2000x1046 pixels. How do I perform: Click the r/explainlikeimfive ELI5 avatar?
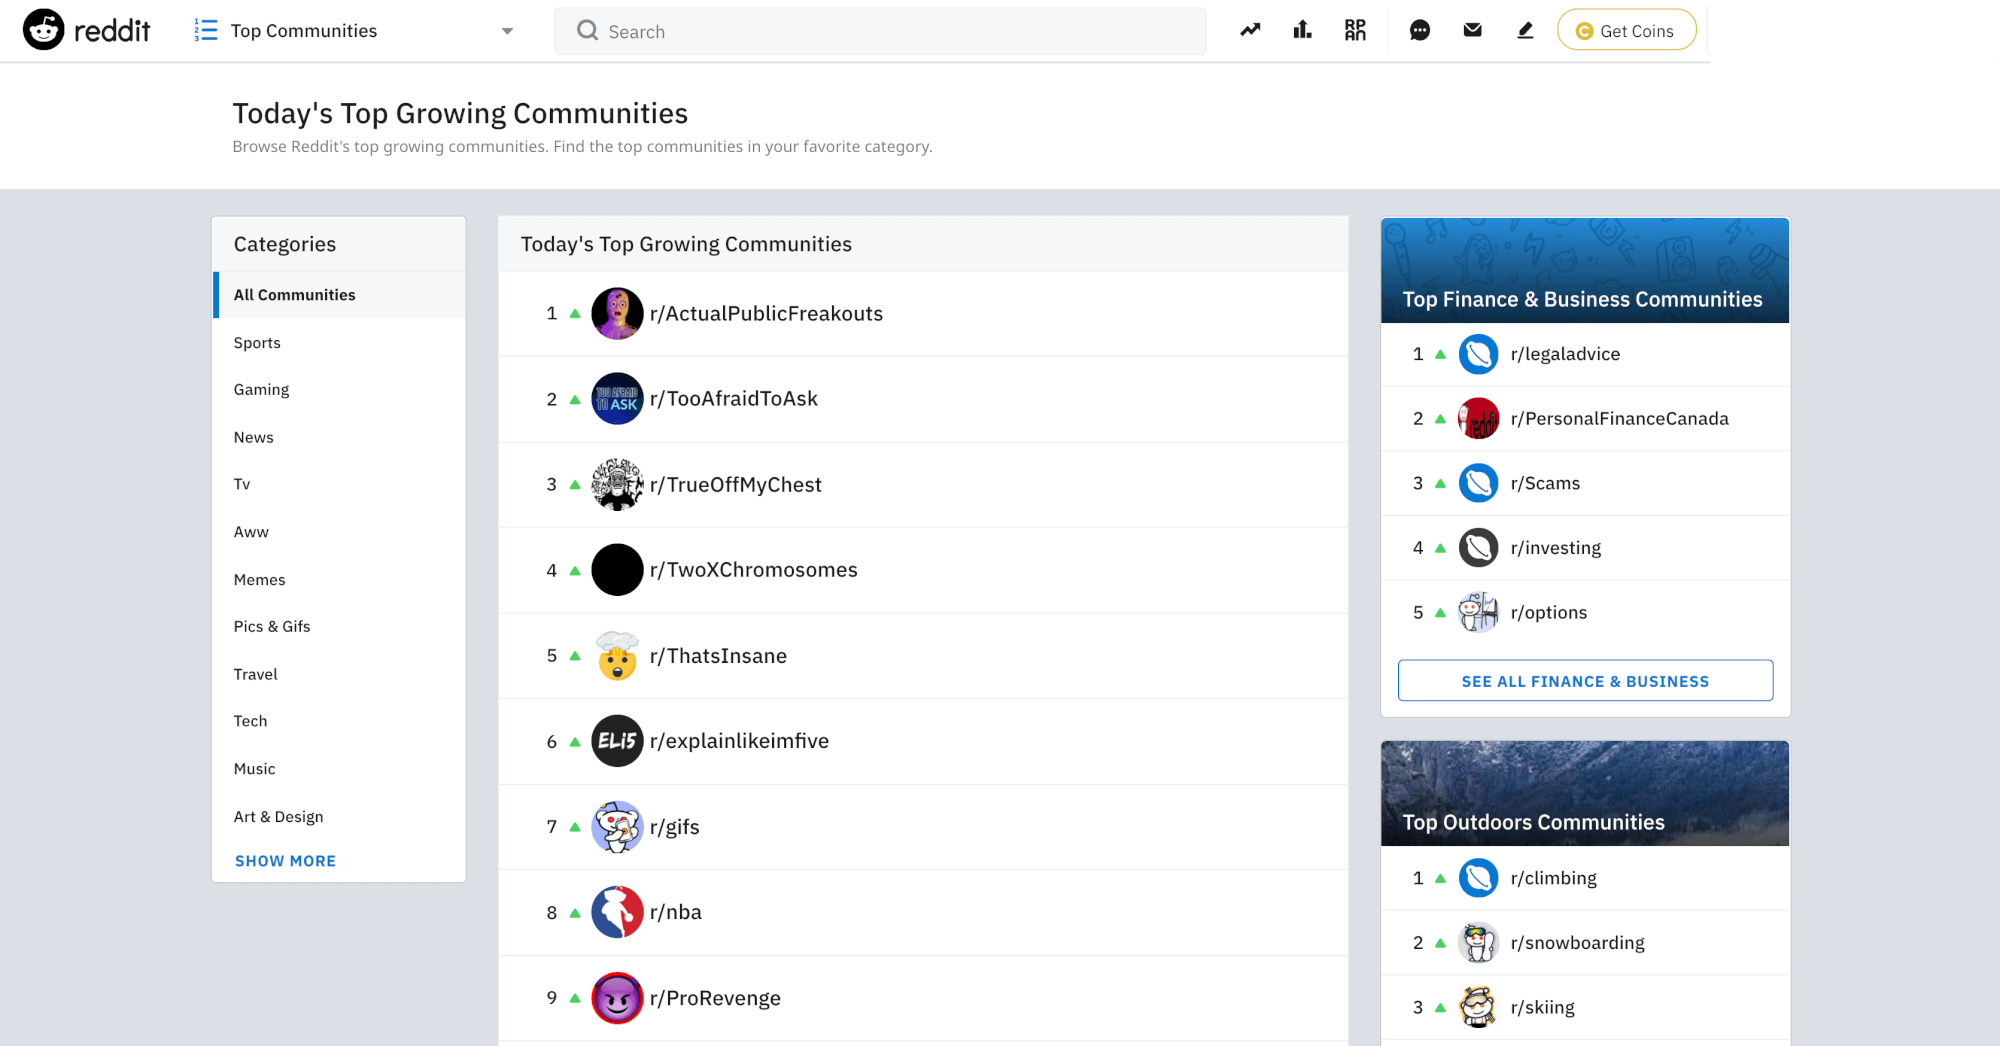[x=617, y=741]
